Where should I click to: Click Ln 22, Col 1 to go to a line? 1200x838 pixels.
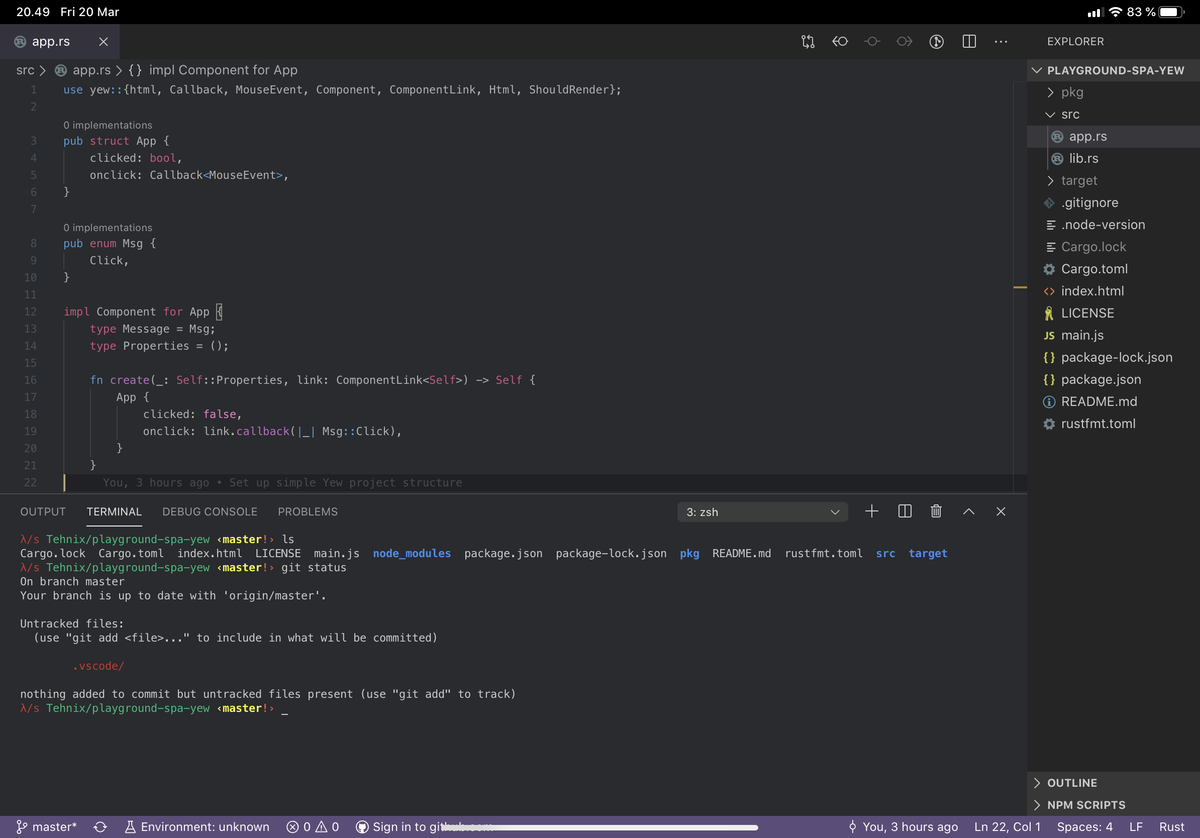1007,827
